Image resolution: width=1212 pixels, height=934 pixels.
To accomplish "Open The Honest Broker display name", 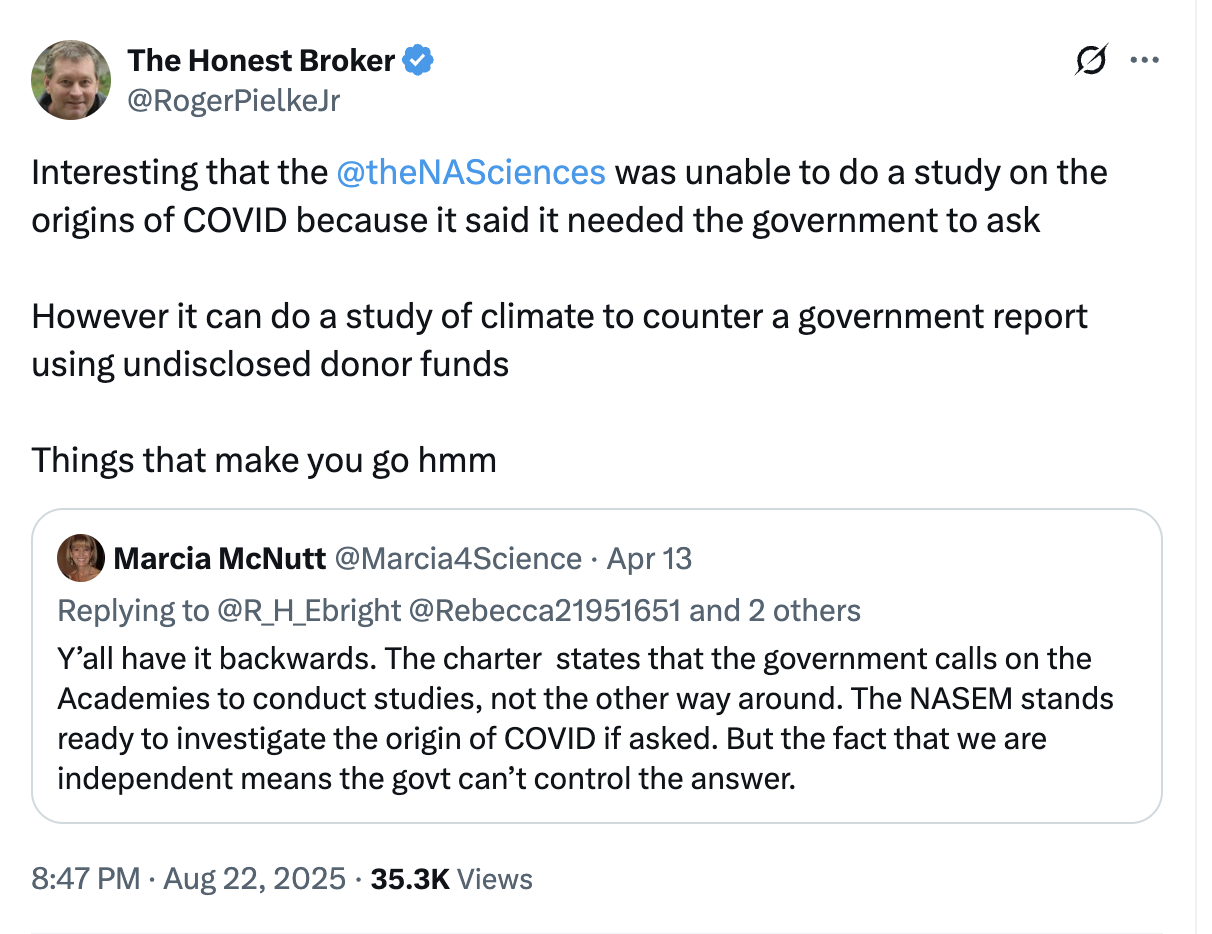I will [x=261, y=61].
